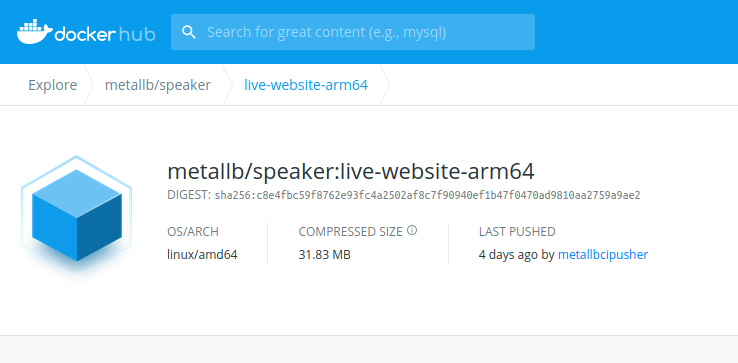Click the chevron separator after metallb/speaker

point(228,85)
